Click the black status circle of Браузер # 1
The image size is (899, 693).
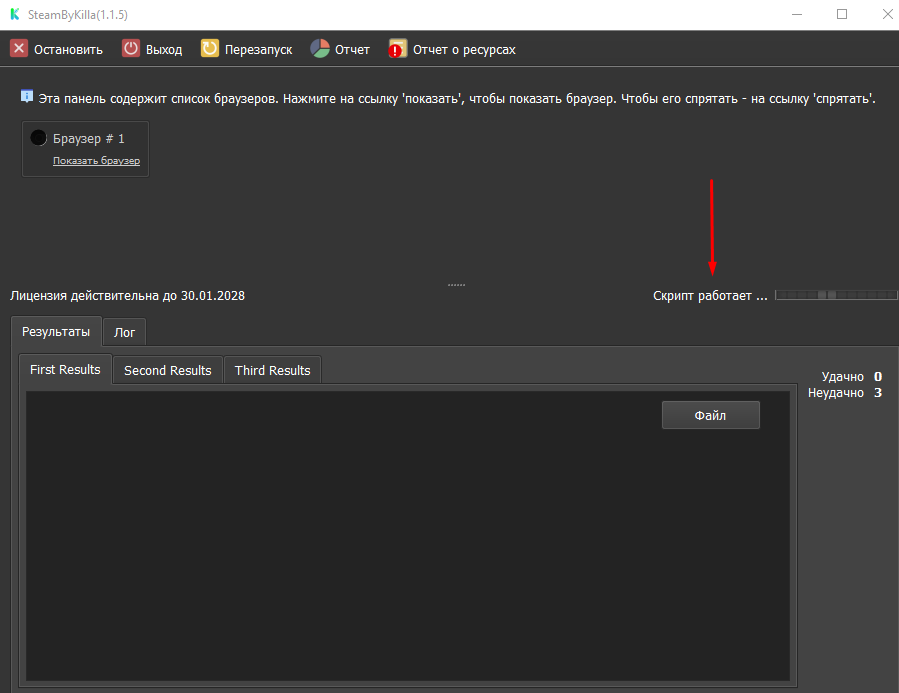click(39, 138)
